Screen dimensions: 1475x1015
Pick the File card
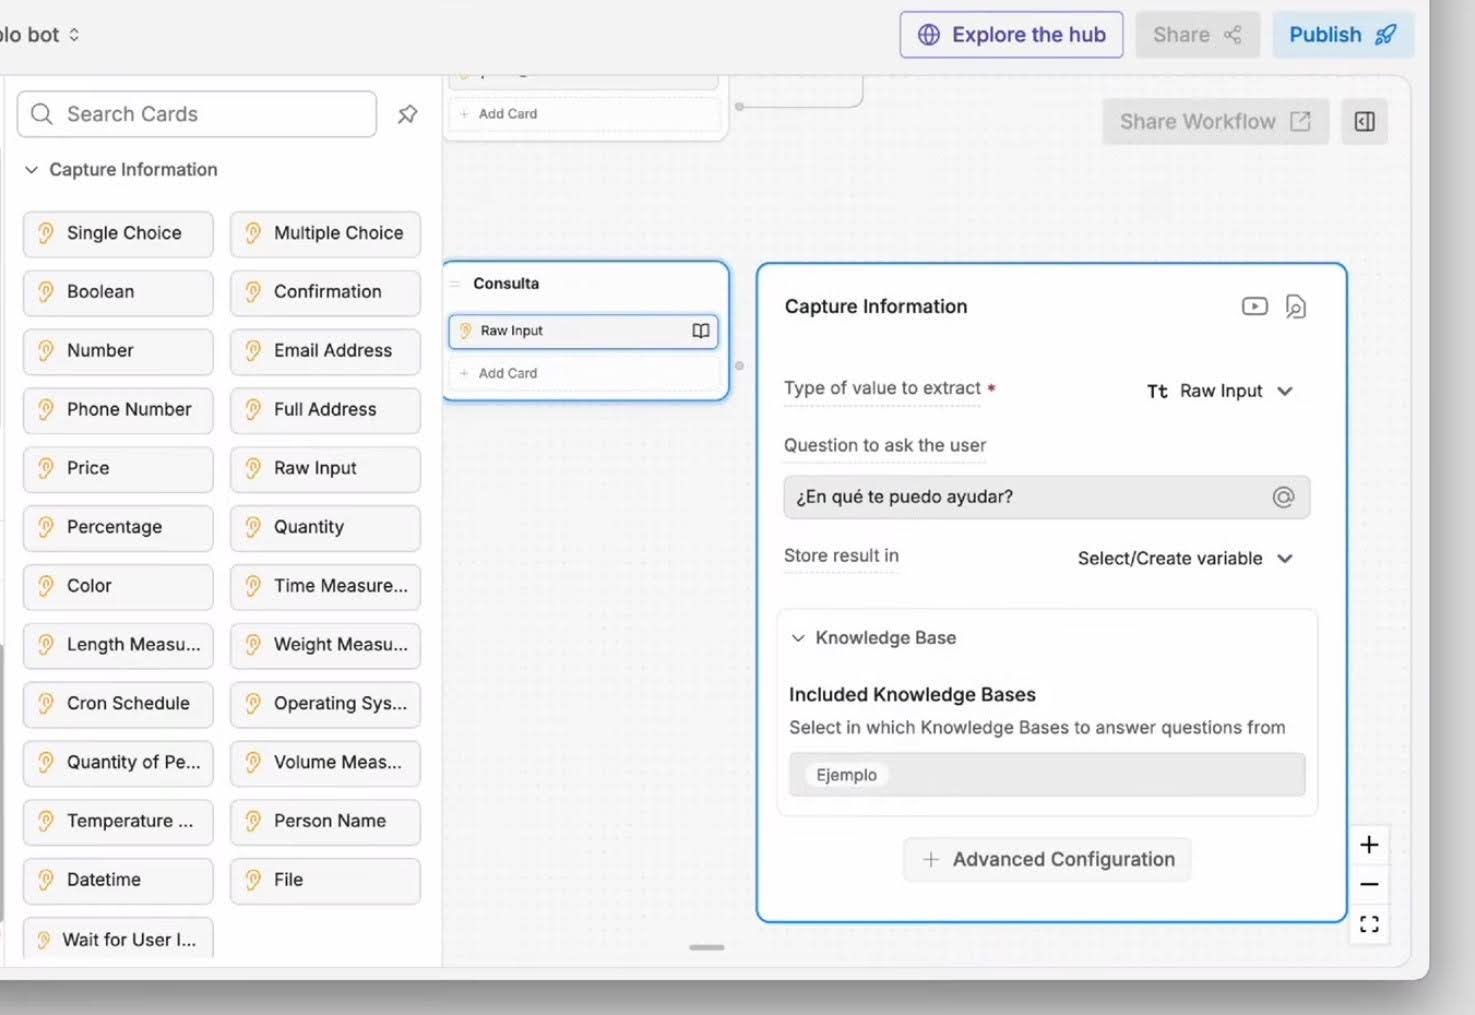click(x=325, y=881)
